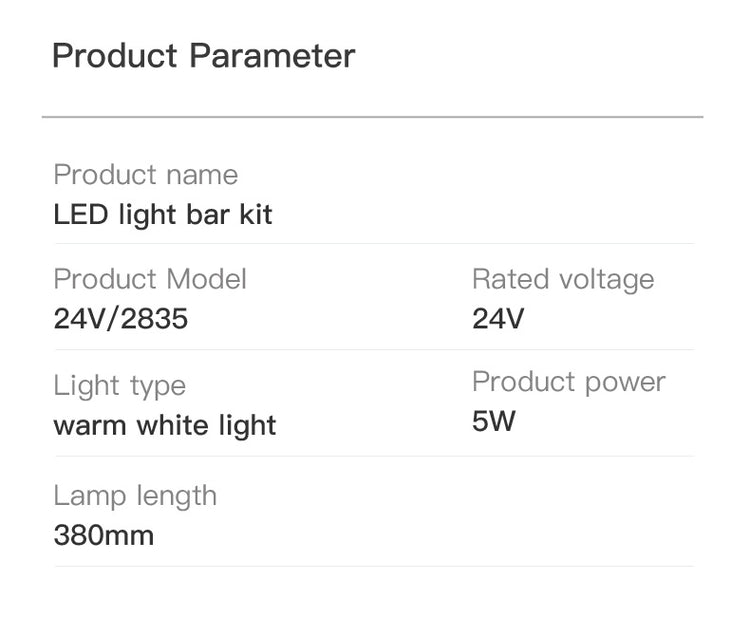Click the thick divider below the title

(372, 117)
